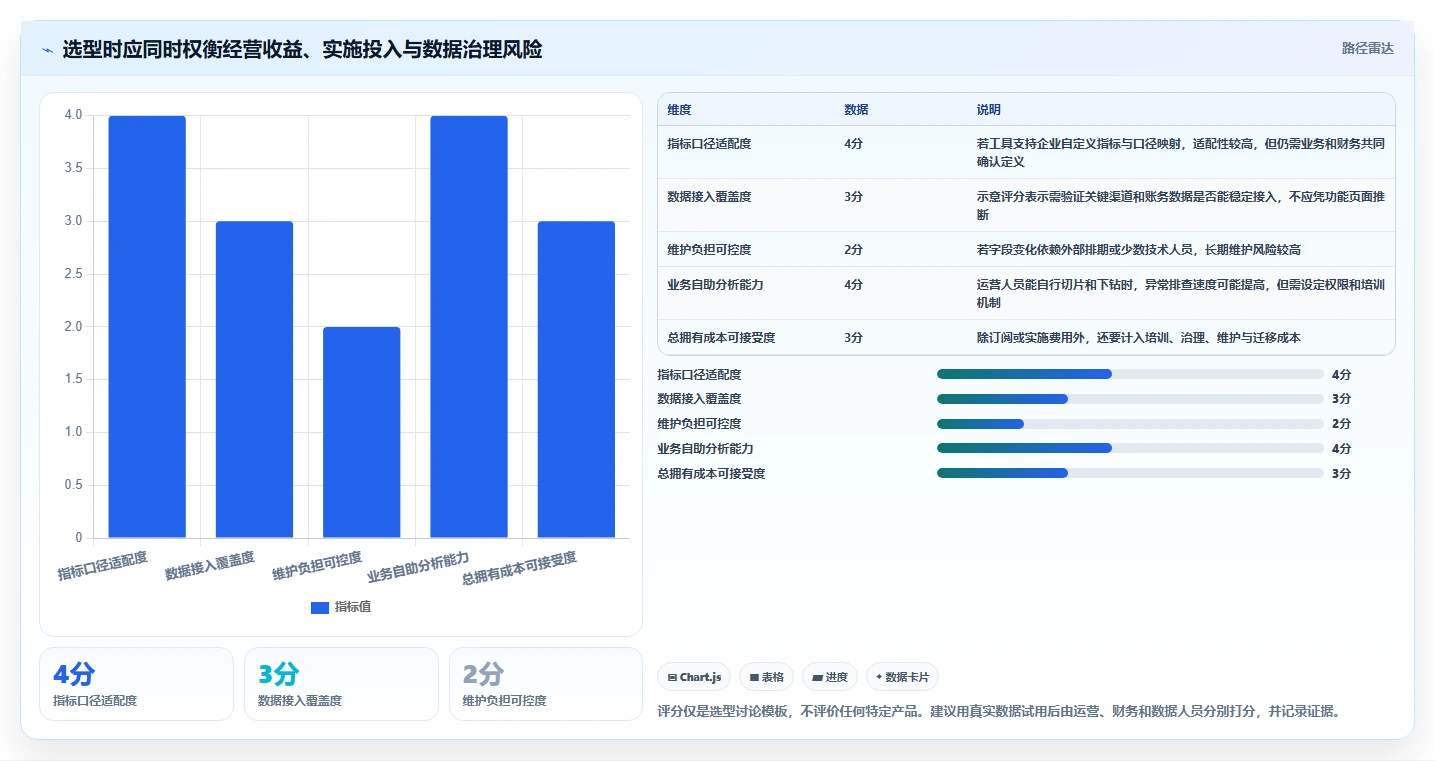1435x761 pixels.
Task: Select the 指标口径适配度 bar in the chart
Action: click(147, 327)
